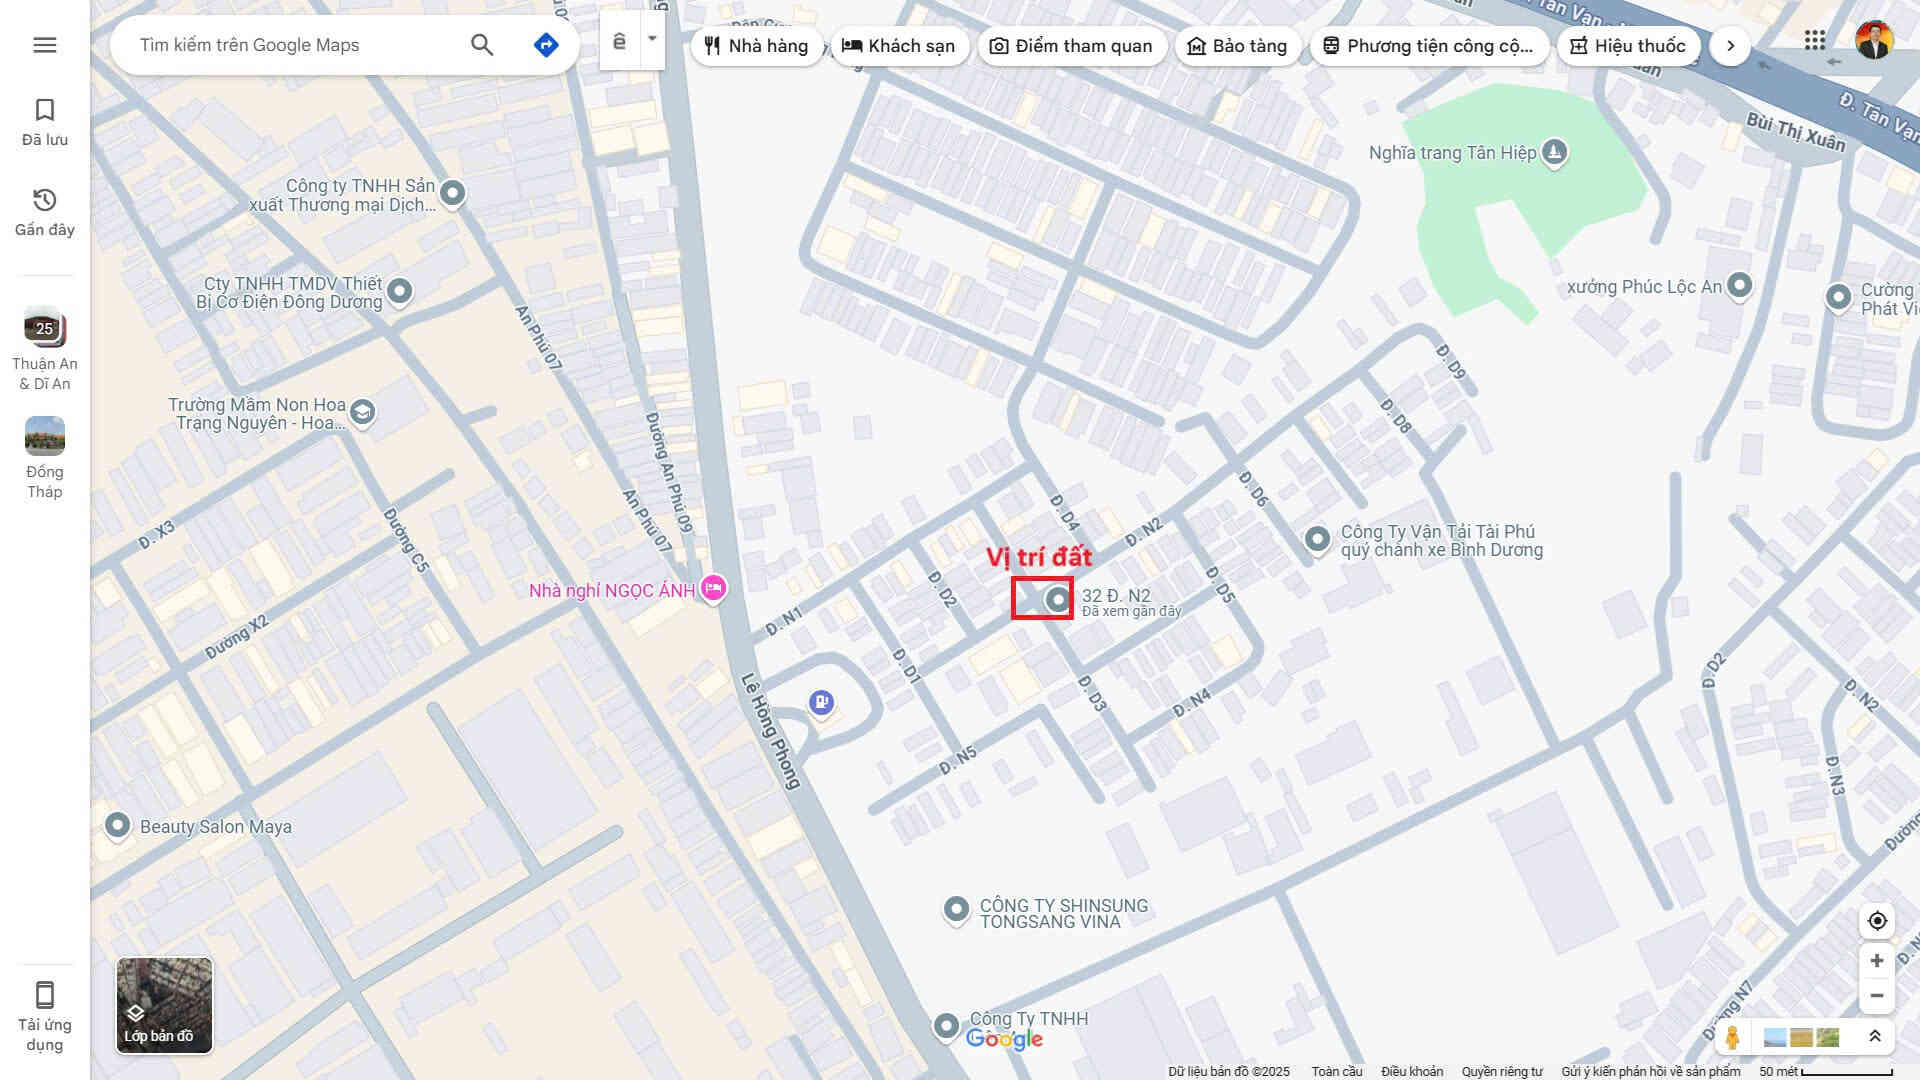Open the Điều khoản terms link

tap(1412, 1071)
